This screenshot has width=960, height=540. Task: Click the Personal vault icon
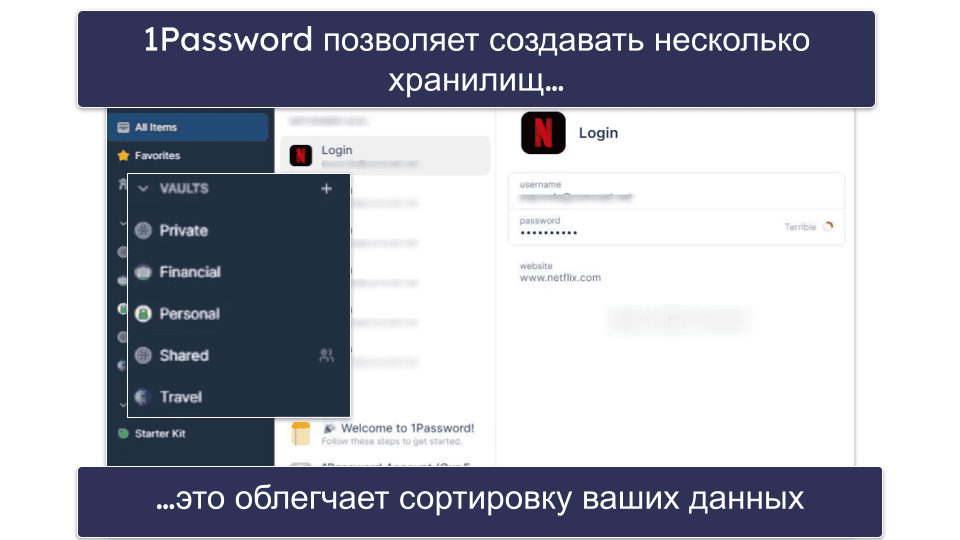(143, 313)
